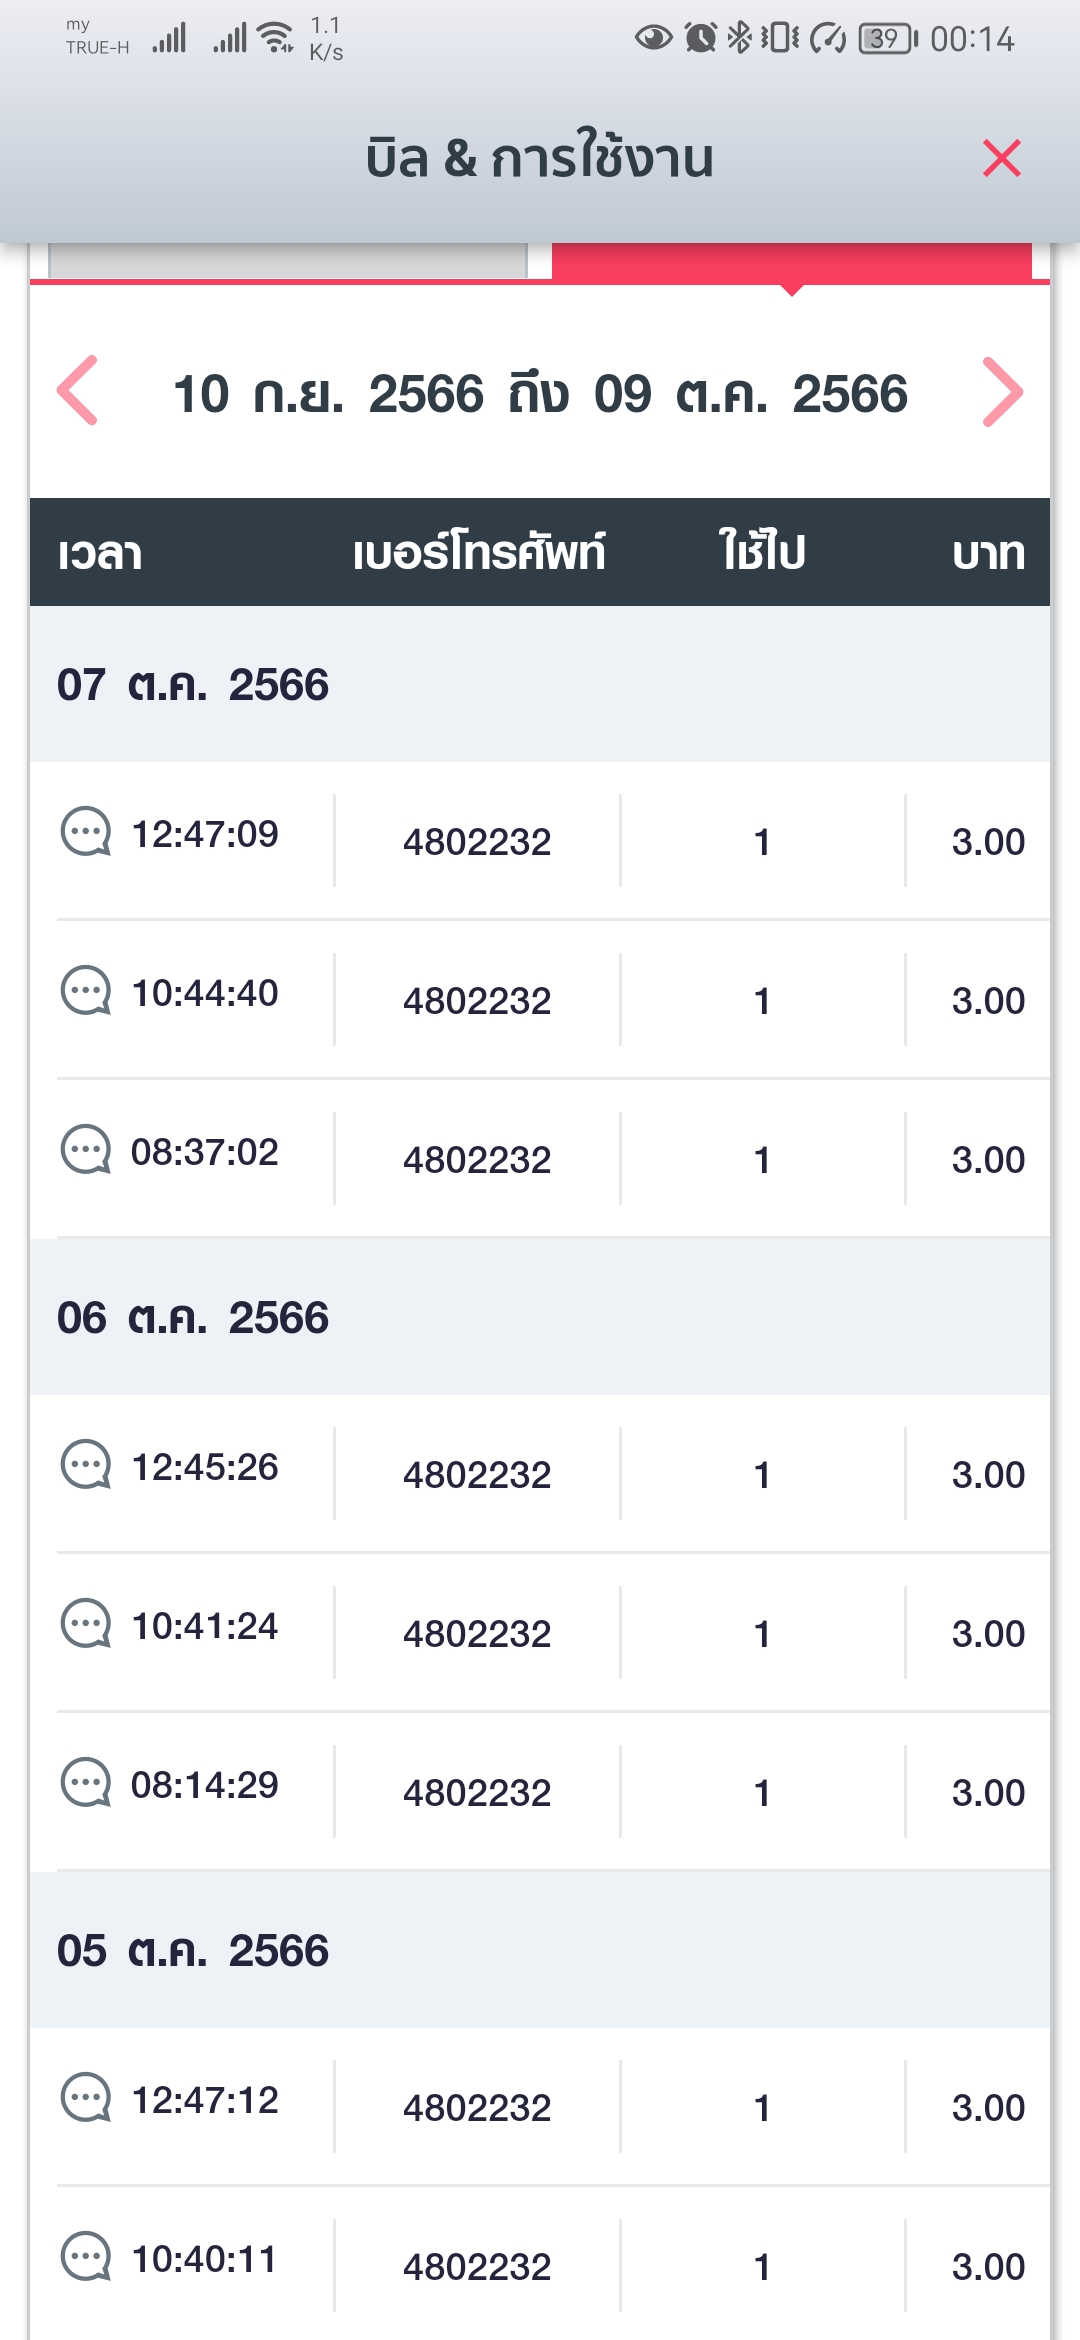Tap SMS icon beside 10:41:24 entry
This screenshot has height=2340, width=1080.
click(86, 1624)
